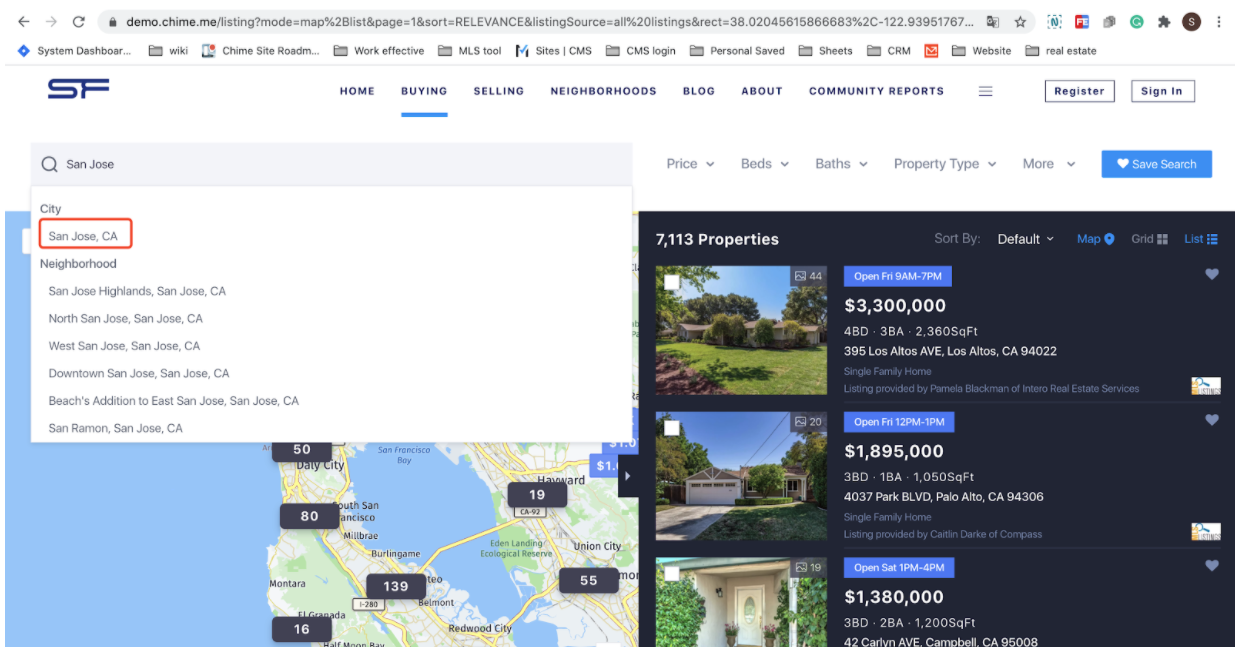
Task: Go back using the browser back arrow
Action: 24,21
